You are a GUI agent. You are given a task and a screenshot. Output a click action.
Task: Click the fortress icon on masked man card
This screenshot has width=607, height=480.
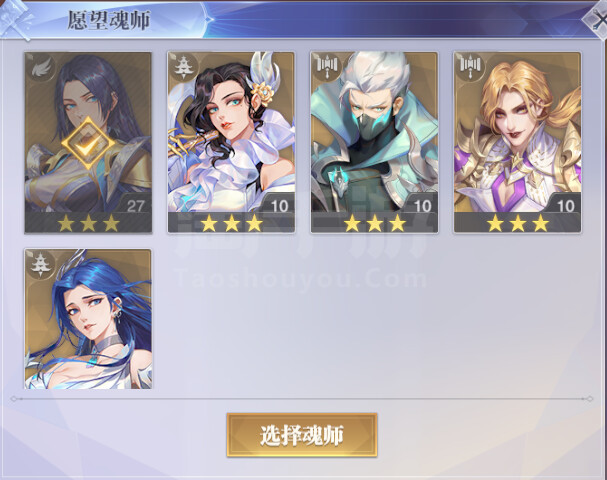click(327, 67)
